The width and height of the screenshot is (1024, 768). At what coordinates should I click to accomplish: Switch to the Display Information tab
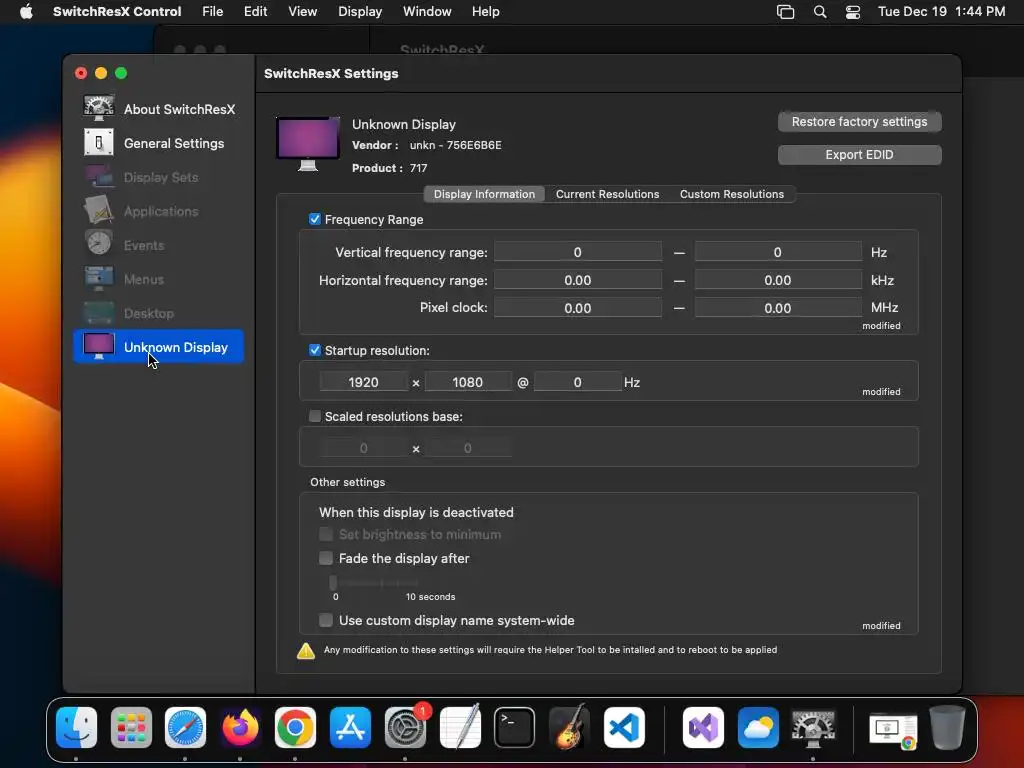pos(484,194)
